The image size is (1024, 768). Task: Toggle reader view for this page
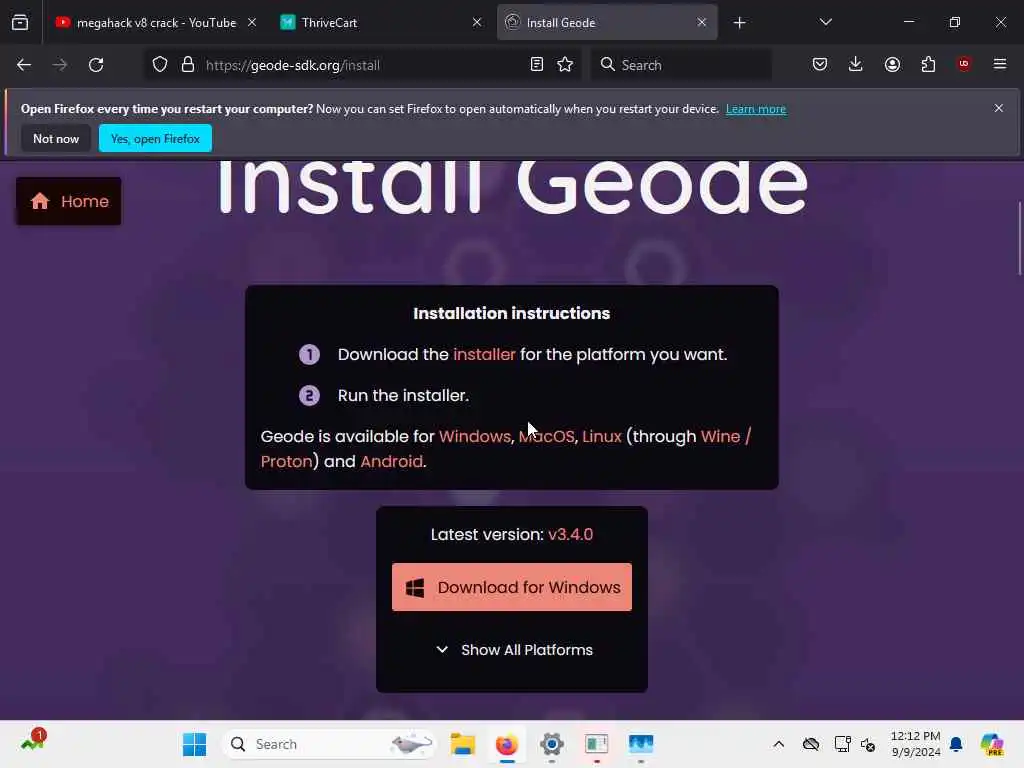537,65
